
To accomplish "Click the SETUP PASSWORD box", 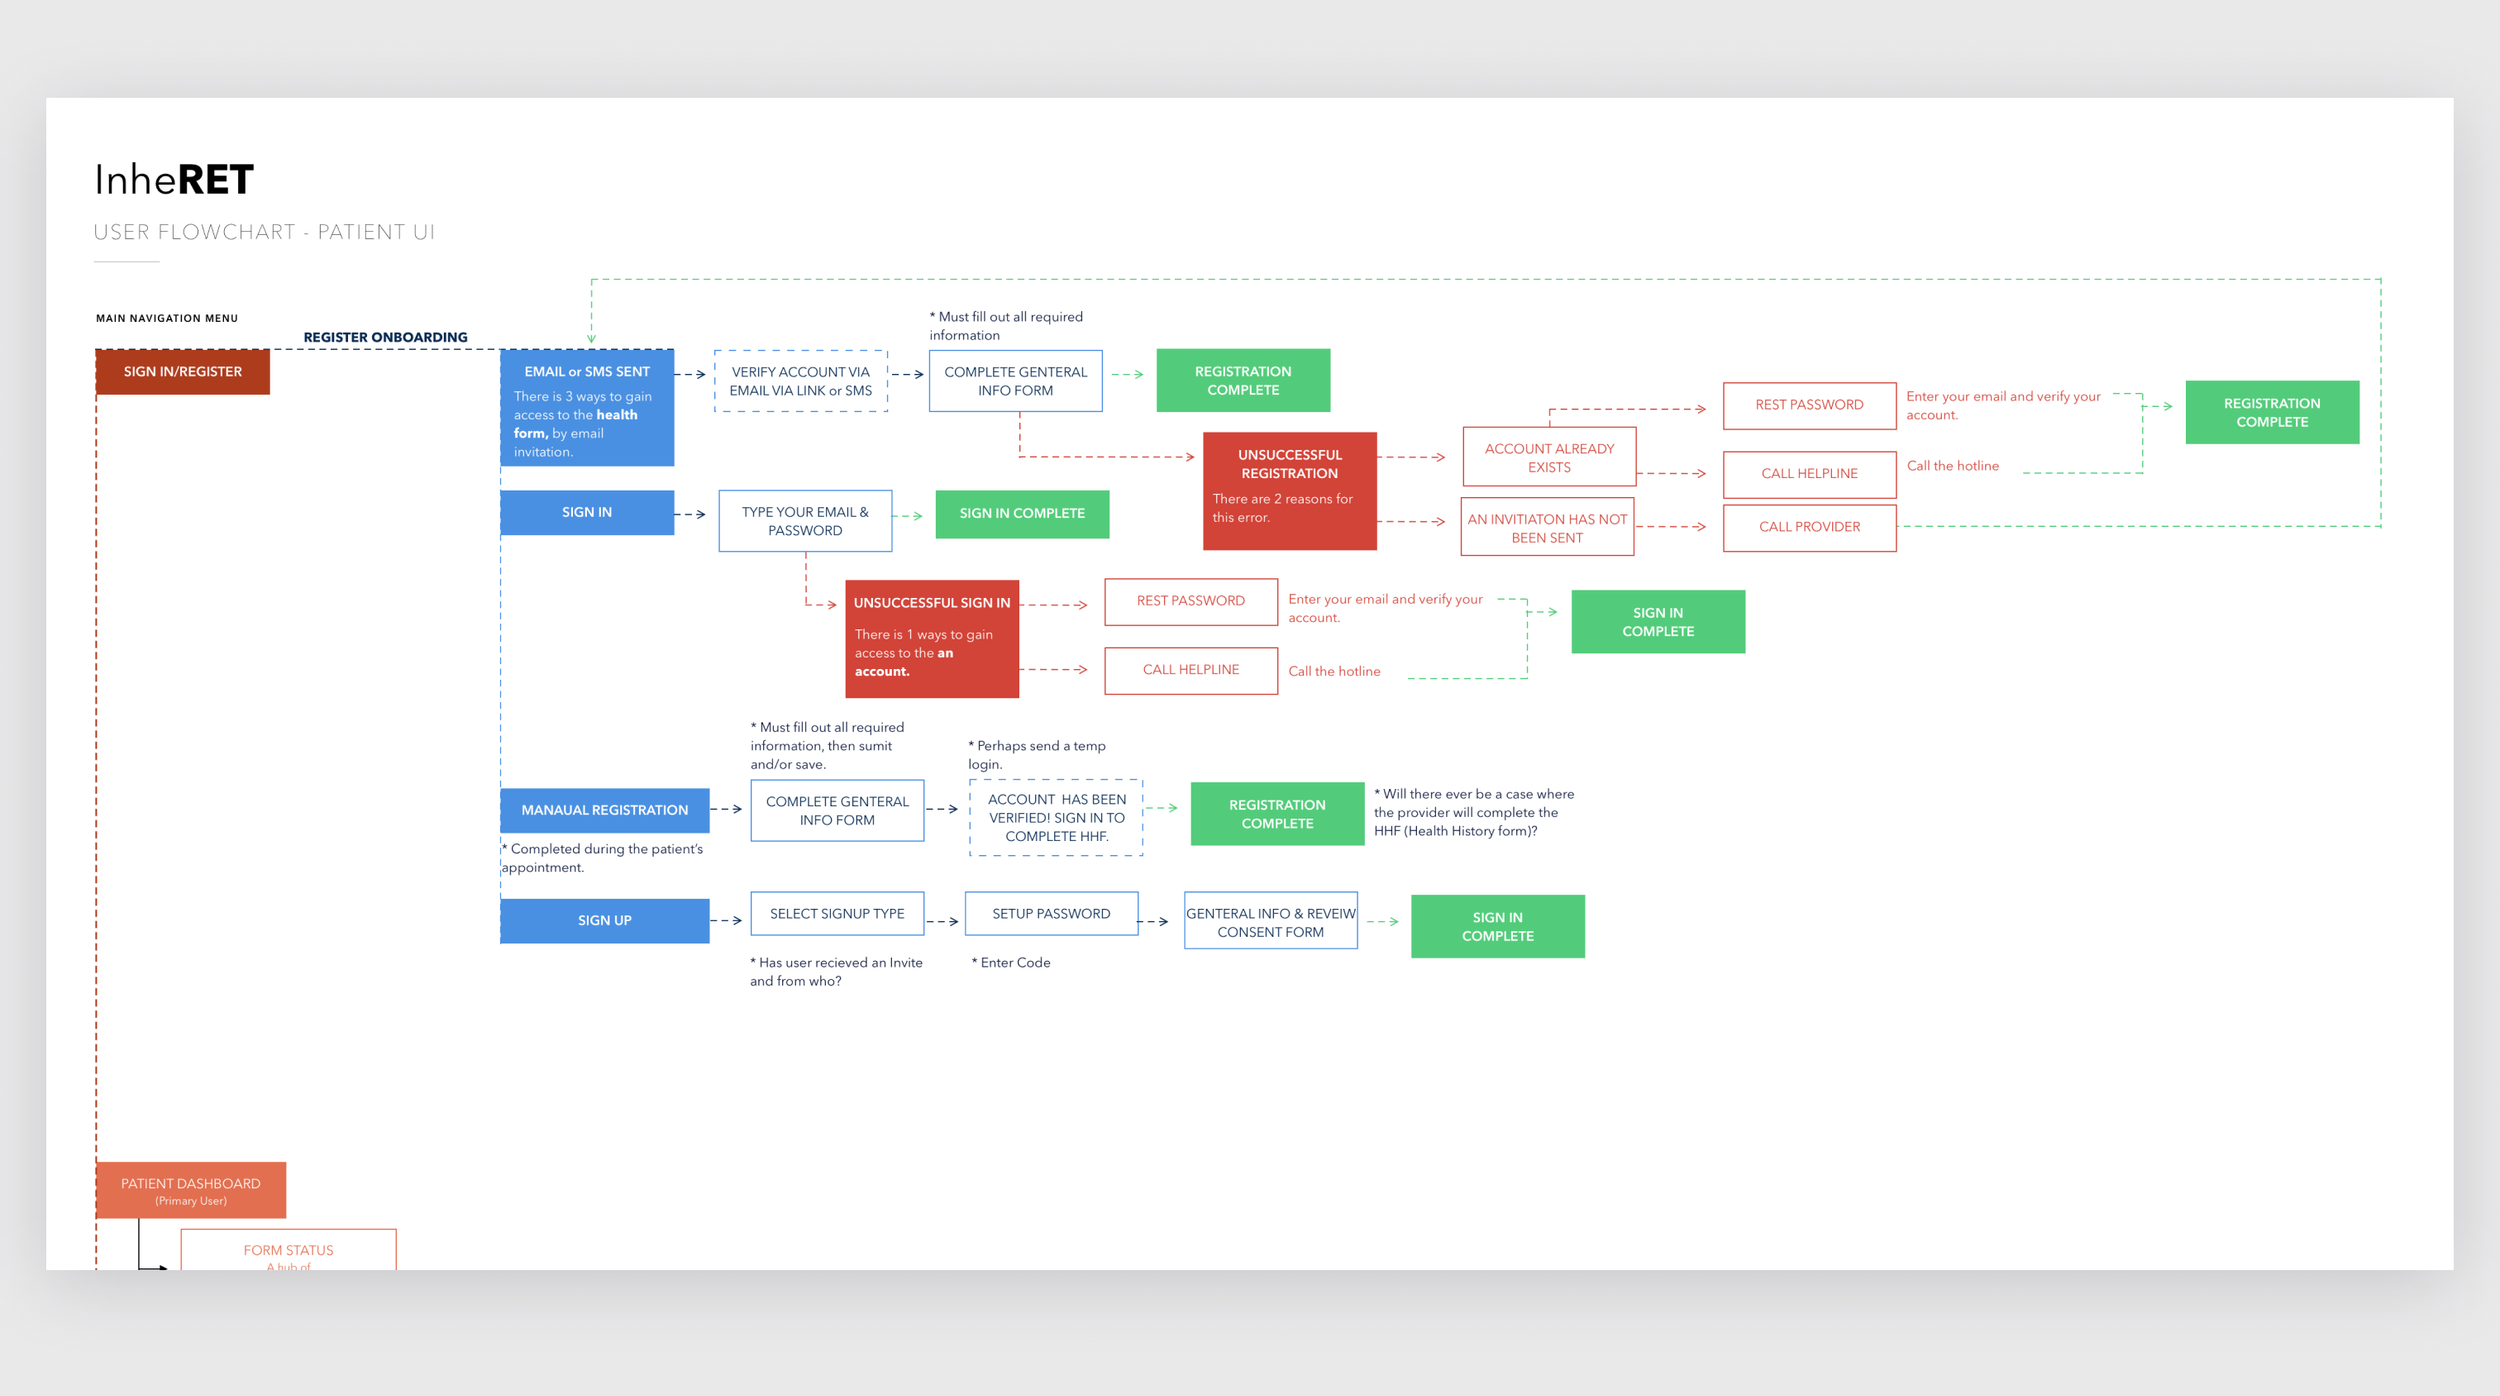I will tap(1051, 914).
